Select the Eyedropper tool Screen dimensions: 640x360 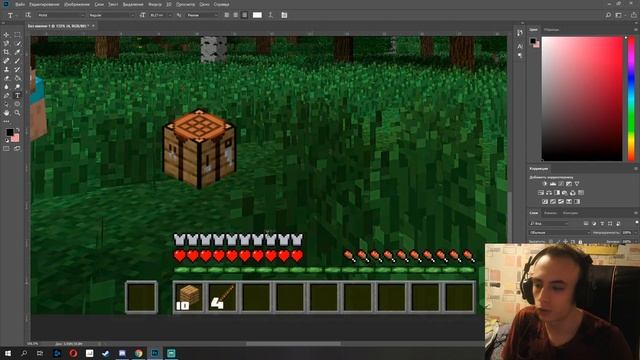[x=17, y=52]
